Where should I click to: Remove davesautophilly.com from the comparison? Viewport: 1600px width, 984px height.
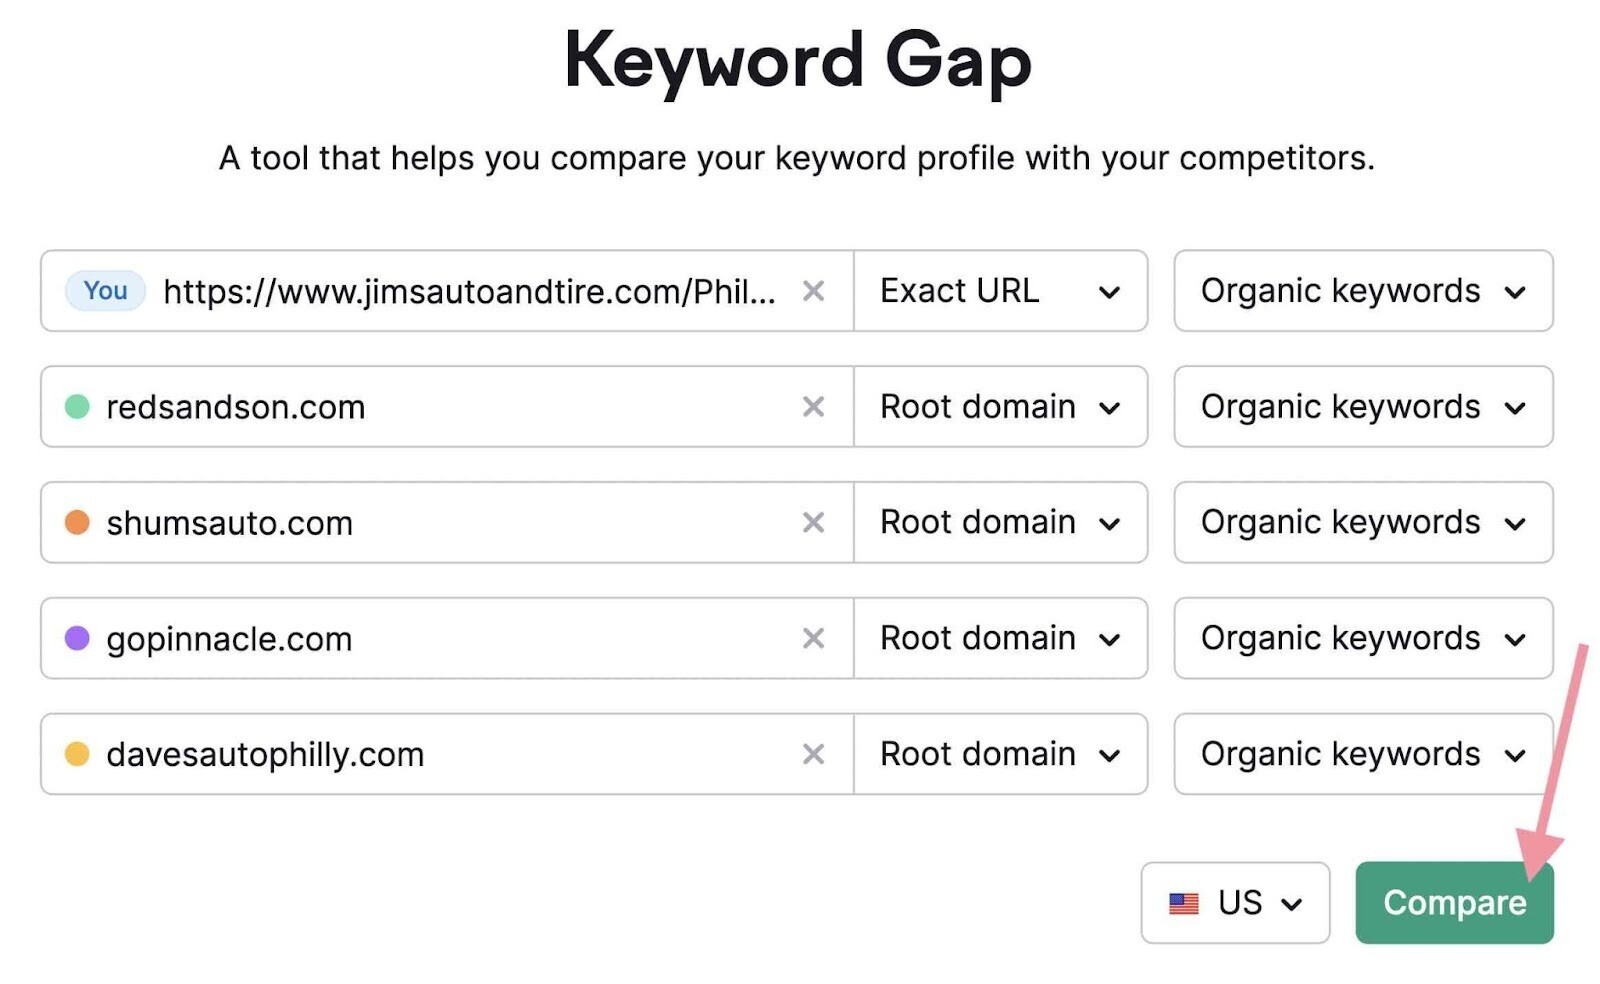(x=814, y=754)
